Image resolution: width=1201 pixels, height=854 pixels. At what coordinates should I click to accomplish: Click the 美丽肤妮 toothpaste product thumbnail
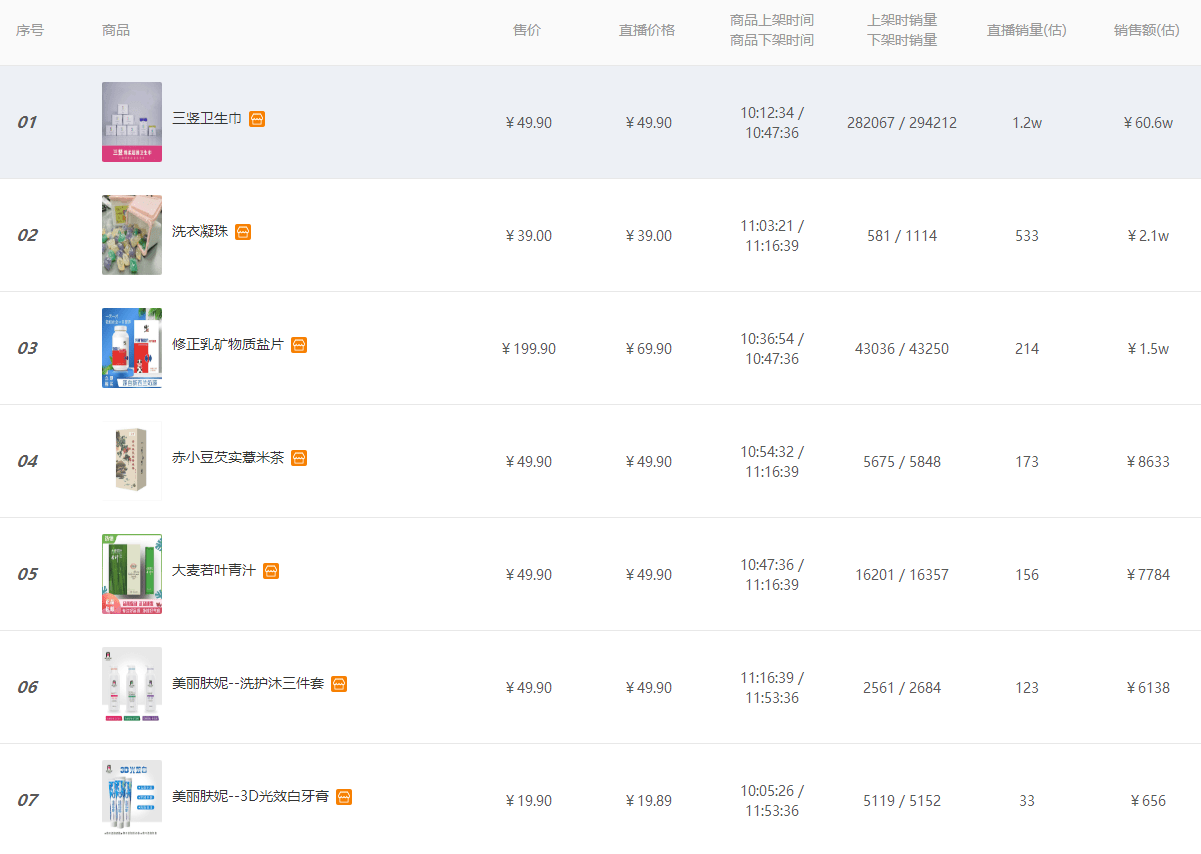click(x=132, y=800)
